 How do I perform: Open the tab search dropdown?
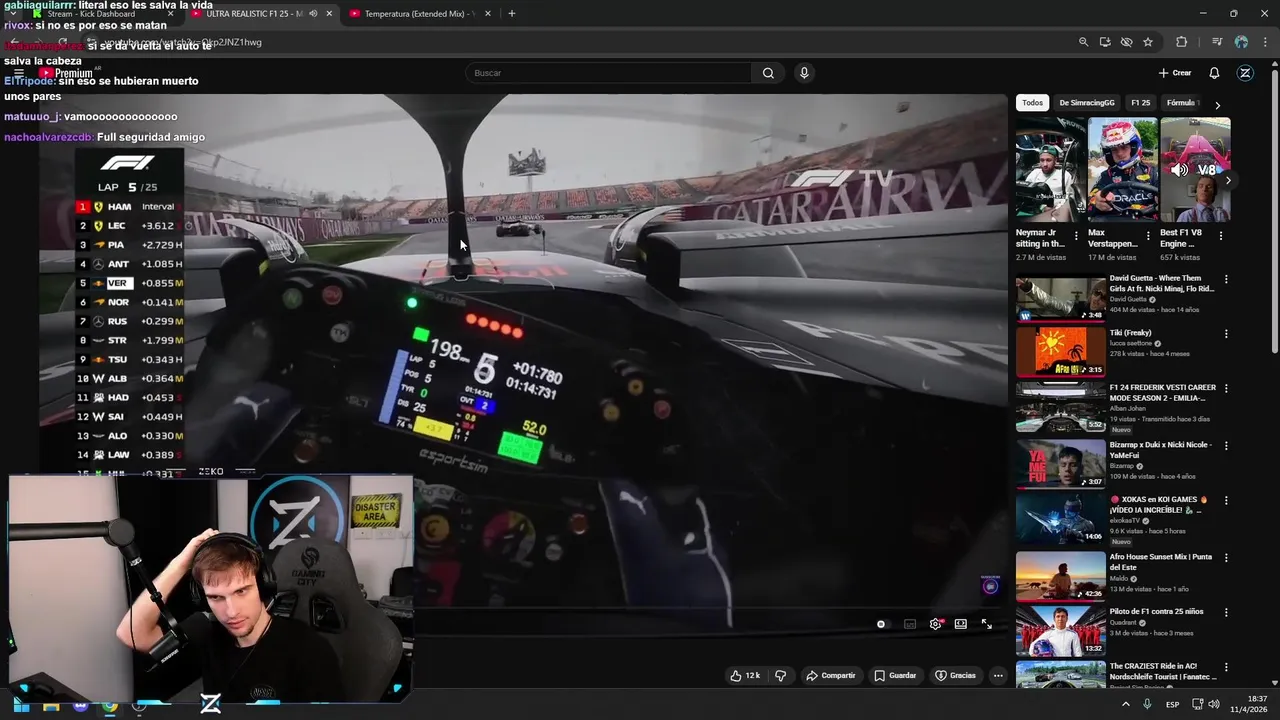13,14
